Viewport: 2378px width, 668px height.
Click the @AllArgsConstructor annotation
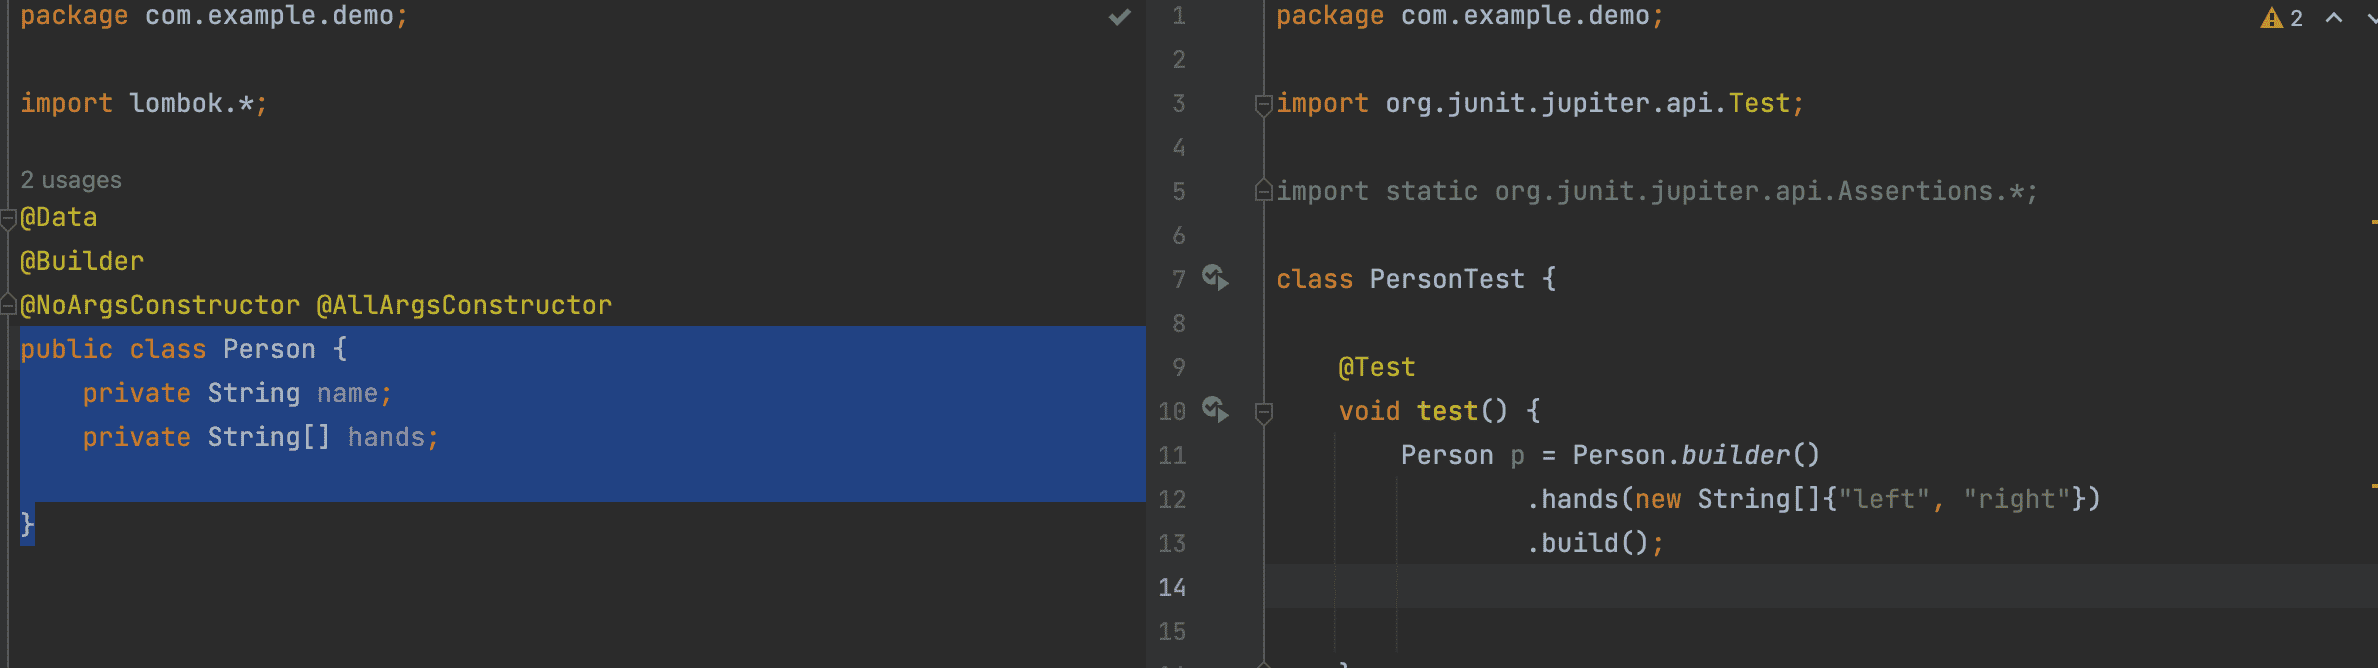point(464,305)
